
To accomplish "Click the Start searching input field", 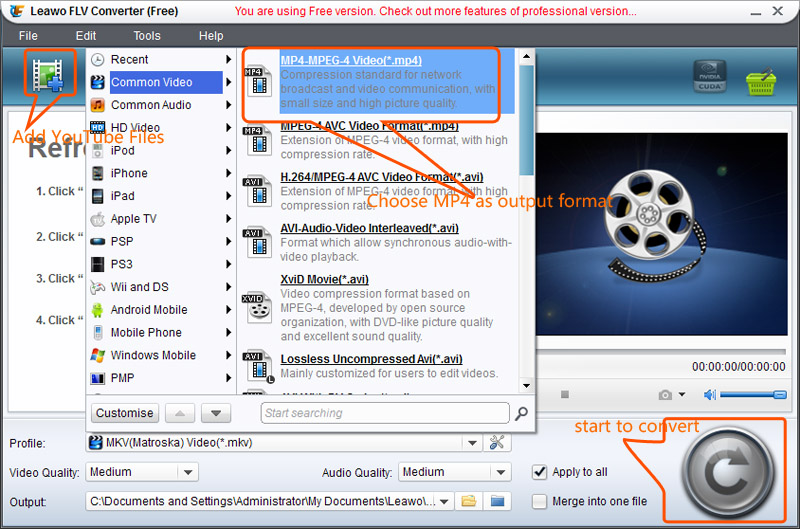I will coord(385,413).
